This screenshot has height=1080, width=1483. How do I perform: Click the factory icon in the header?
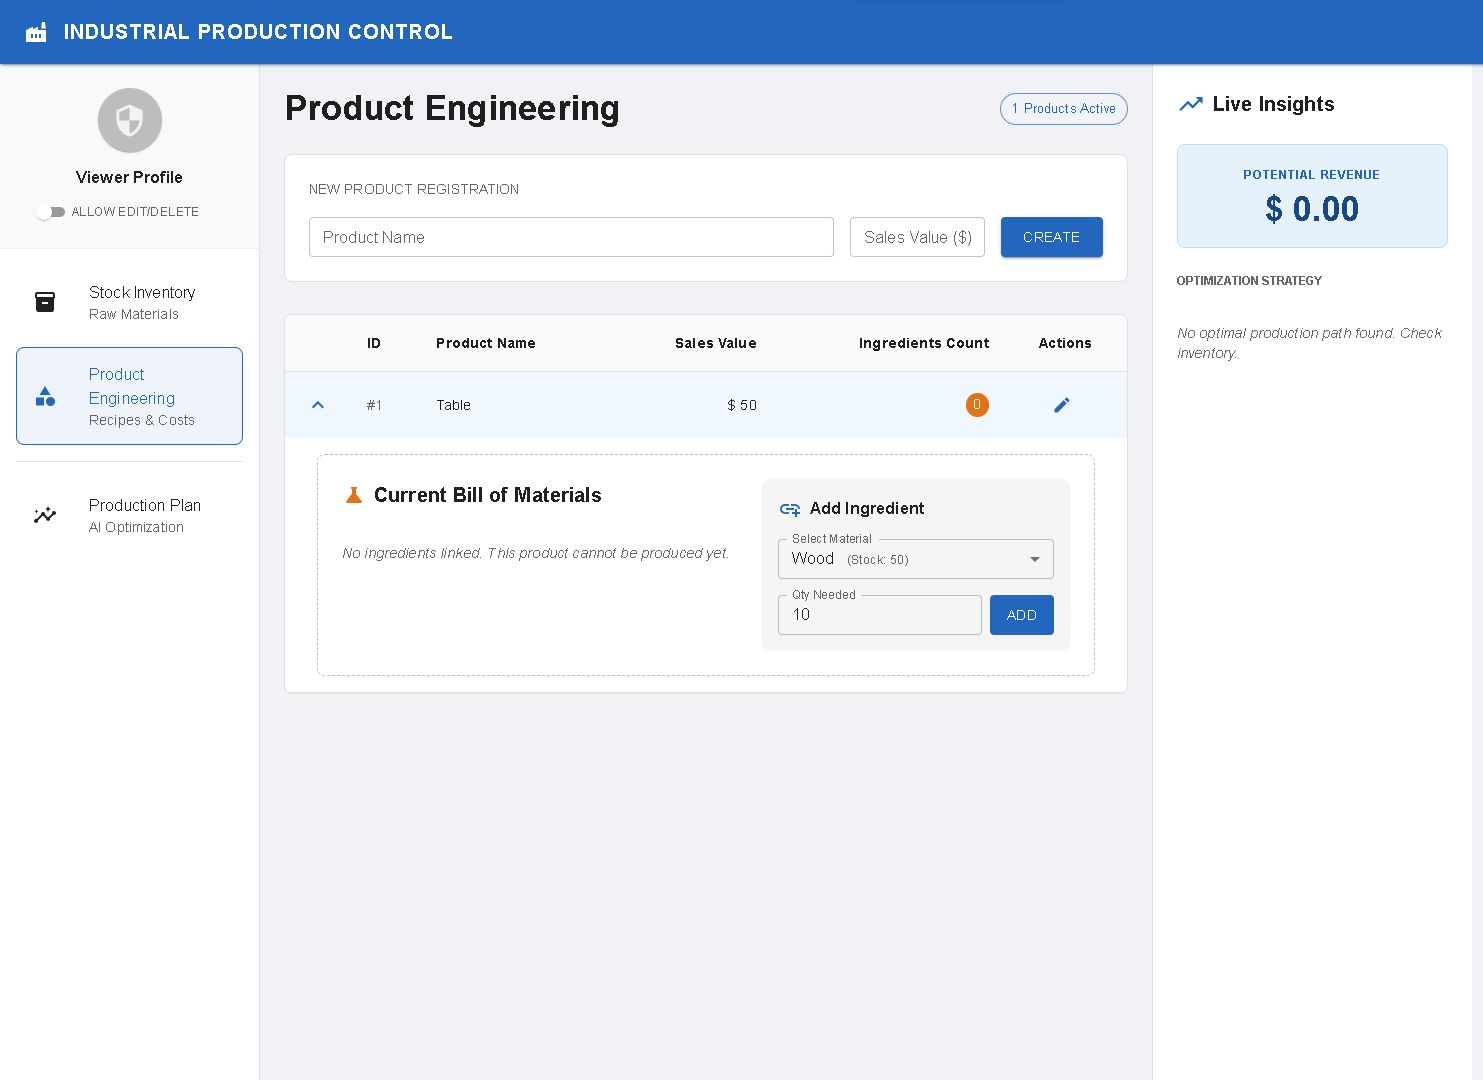coord(36,33)
